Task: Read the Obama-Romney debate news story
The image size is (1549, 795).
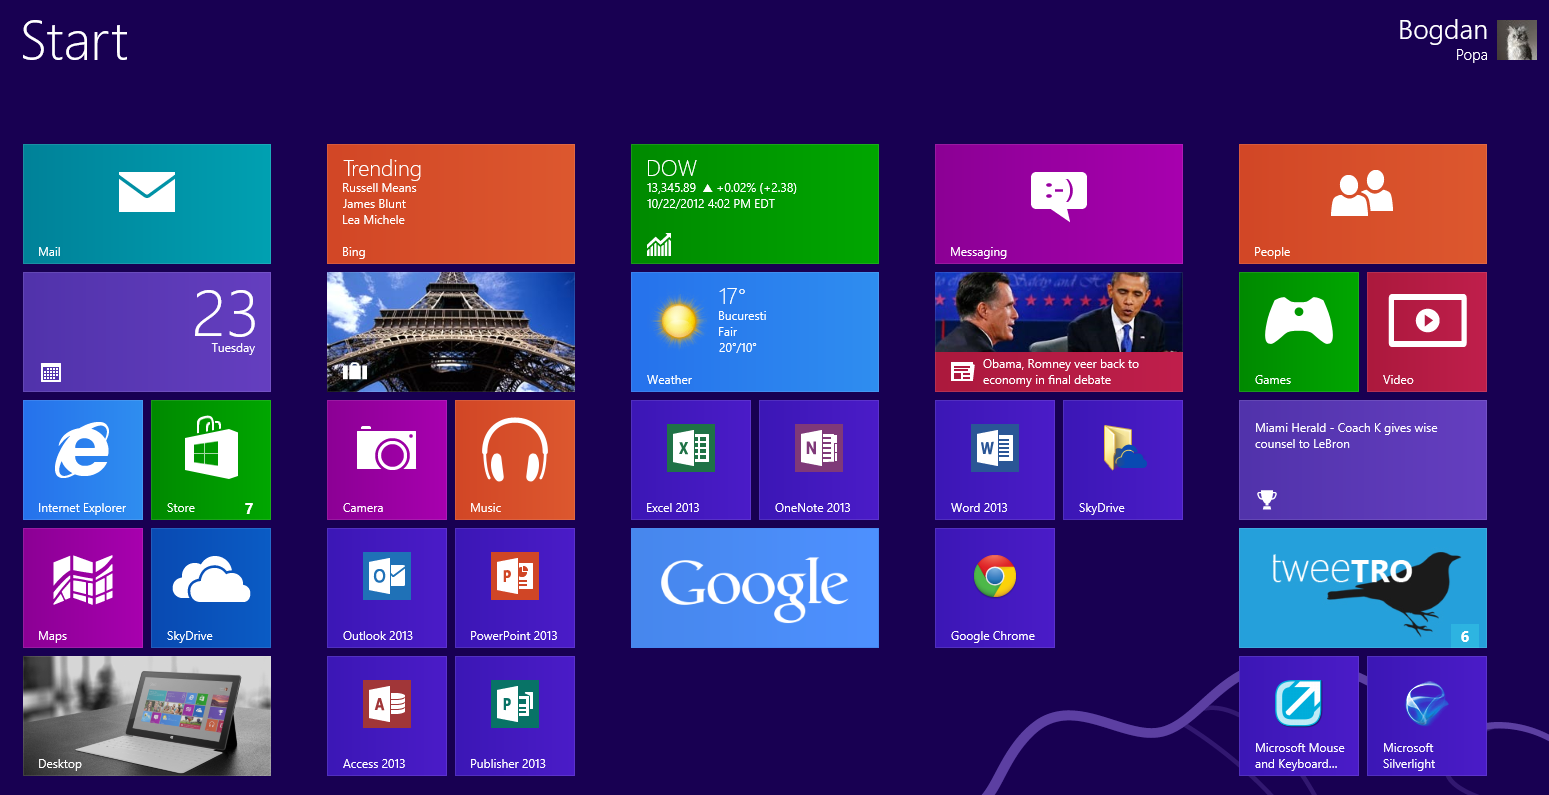Action: tap(1058, 331)
